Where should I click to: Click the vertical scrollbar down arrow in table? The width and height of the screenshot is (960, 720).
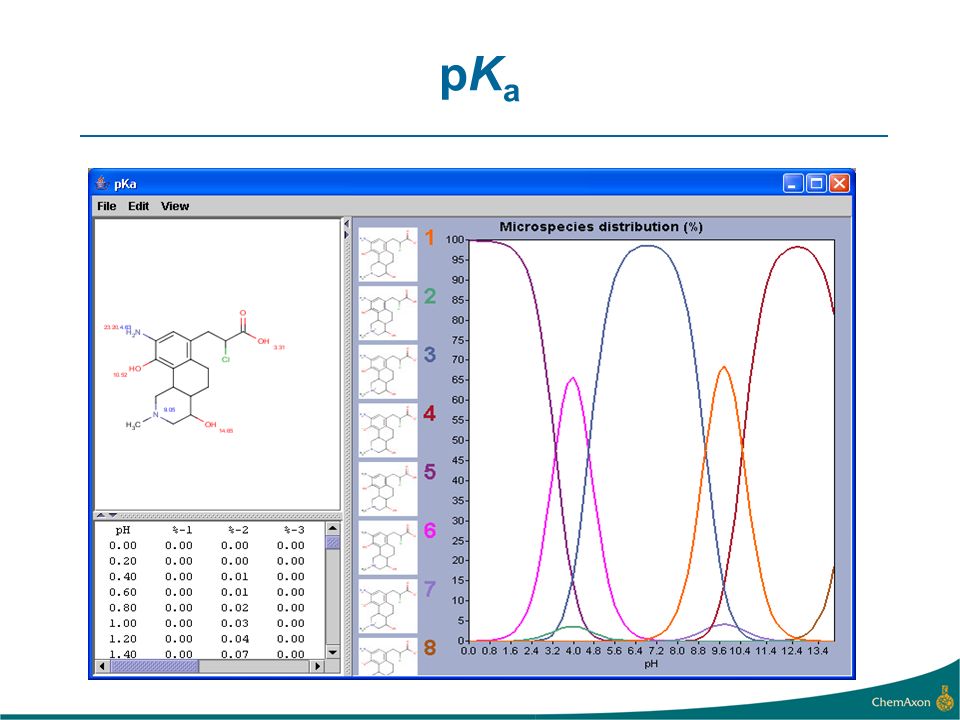pyautogui.click(x=332, y=653)
